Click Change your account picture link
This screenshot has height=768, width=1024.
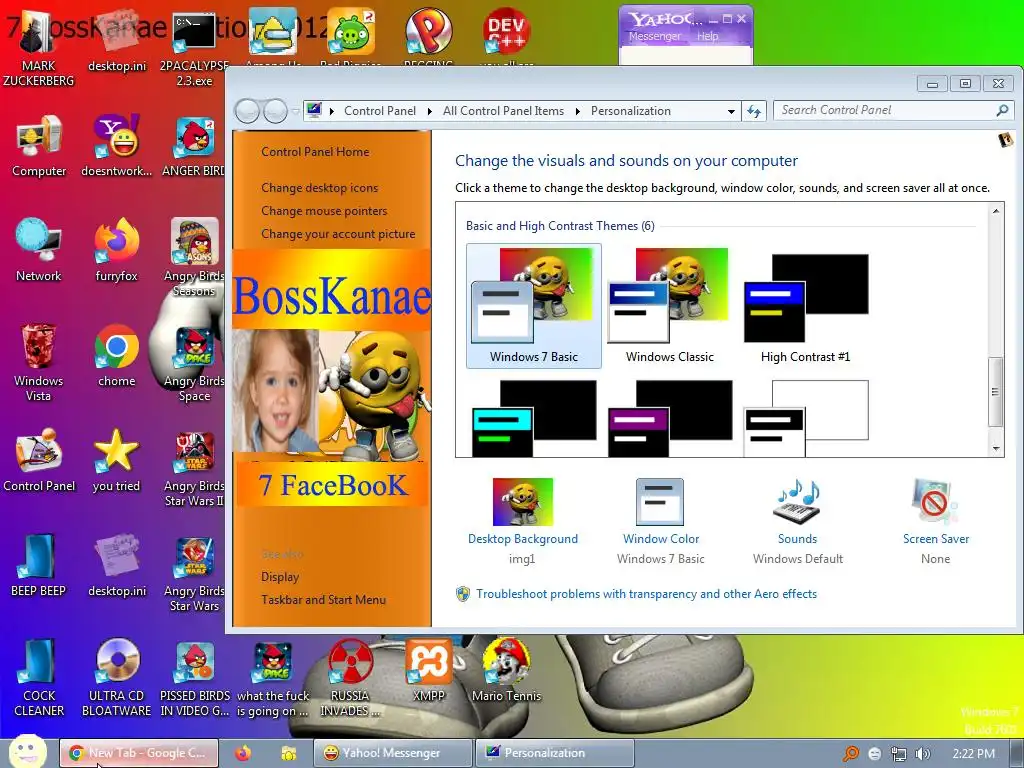pyautogui.click(x=338, y=234)
